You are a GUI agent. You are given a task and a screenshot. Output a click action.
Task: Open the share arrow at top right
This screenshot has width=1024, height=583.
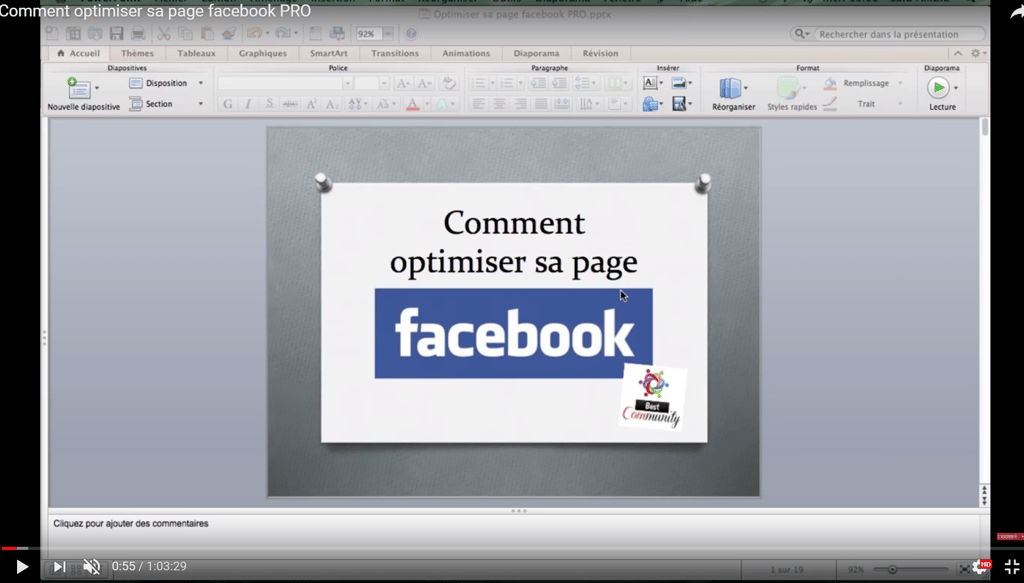[1016, 11]
